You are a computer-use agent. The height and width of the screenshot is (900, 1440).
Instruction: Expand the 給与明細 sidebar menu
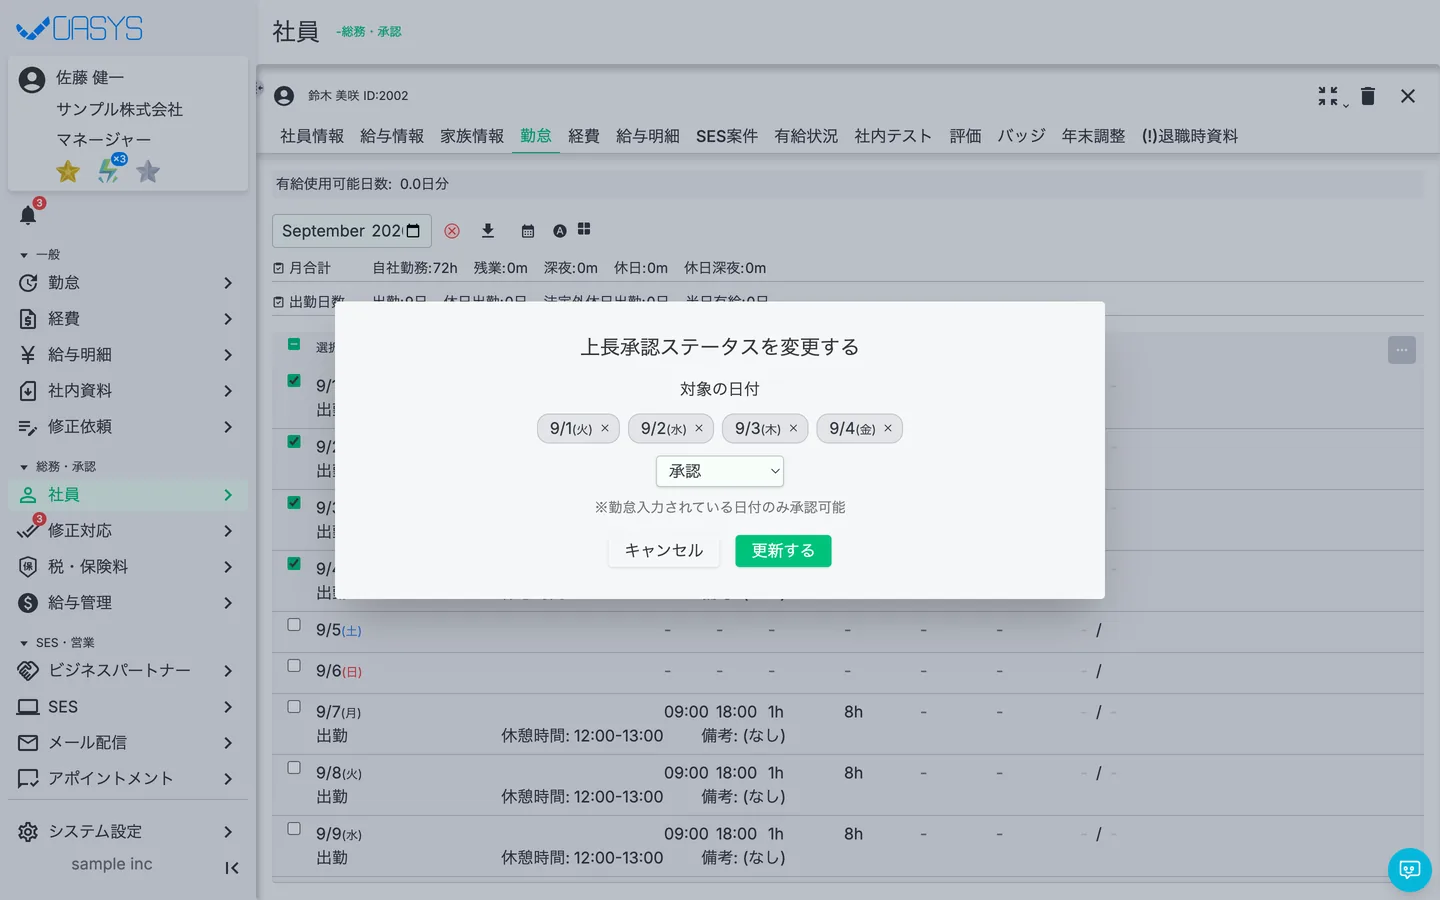[128, 355]
